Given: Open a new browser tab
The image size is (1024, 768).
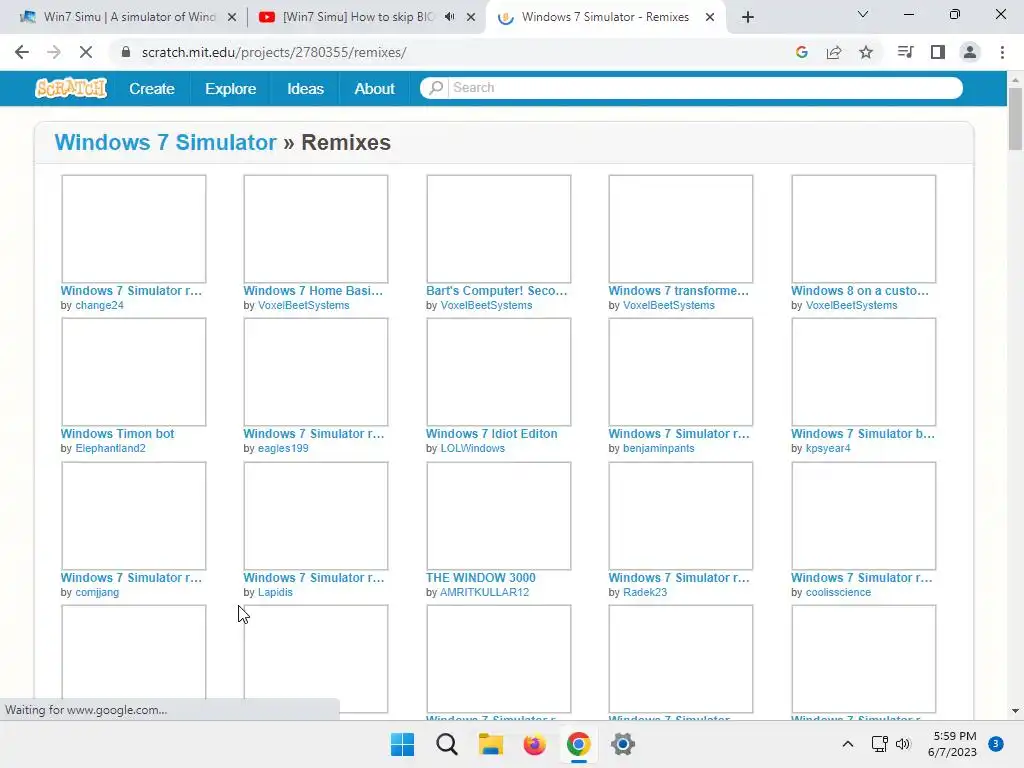Looking at the screenshot, I should [748, 17].
